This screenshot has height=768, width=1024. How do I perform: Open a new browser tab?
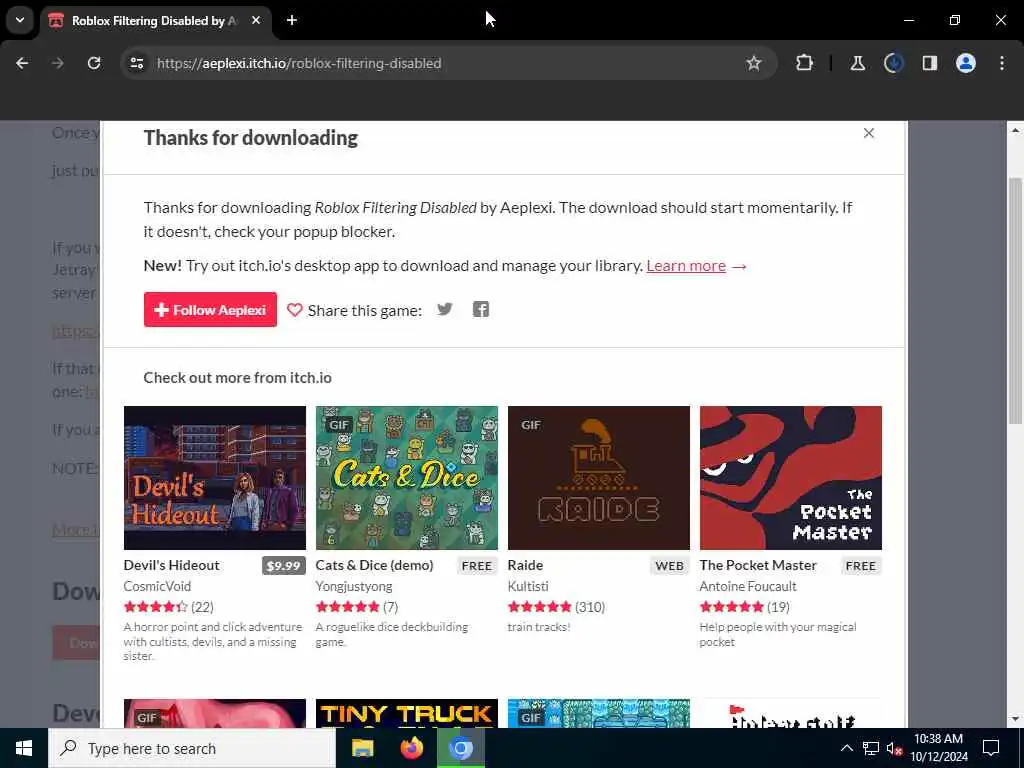tap(292, 20)
